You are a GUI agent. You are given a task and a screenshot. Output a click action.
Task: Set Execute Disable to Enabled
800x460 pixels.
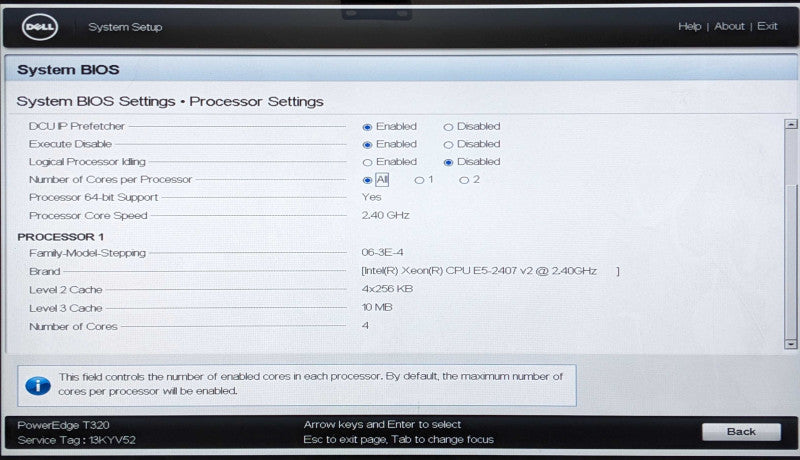[x=367, y=144]
